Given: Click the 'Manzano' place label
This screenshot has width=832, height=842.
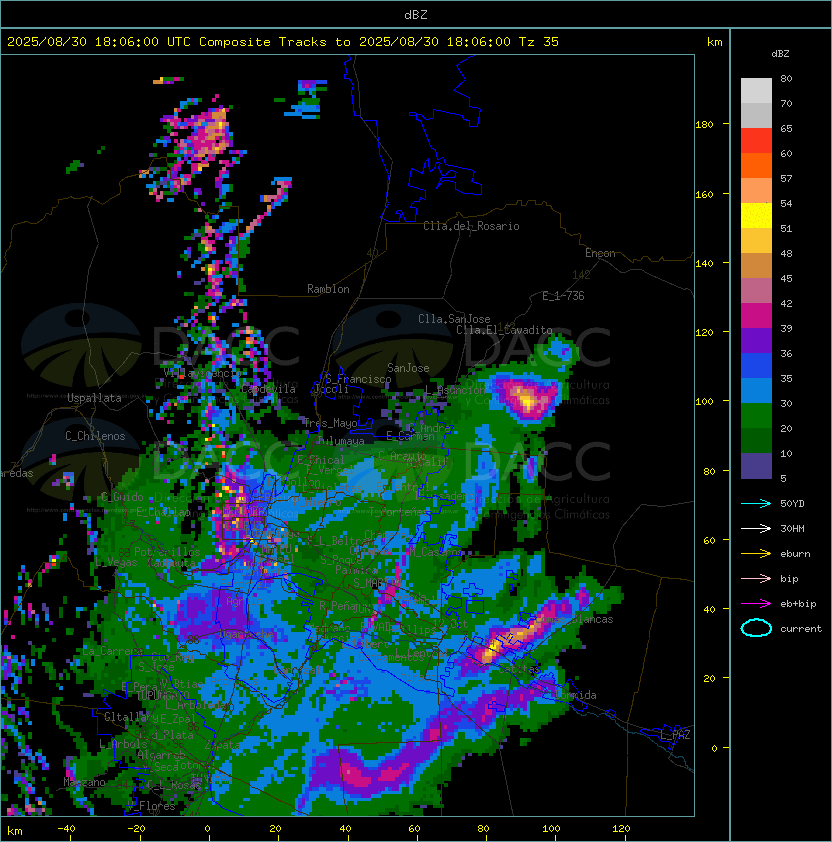Looking at the screenshot, I should (x=84, y=782).
